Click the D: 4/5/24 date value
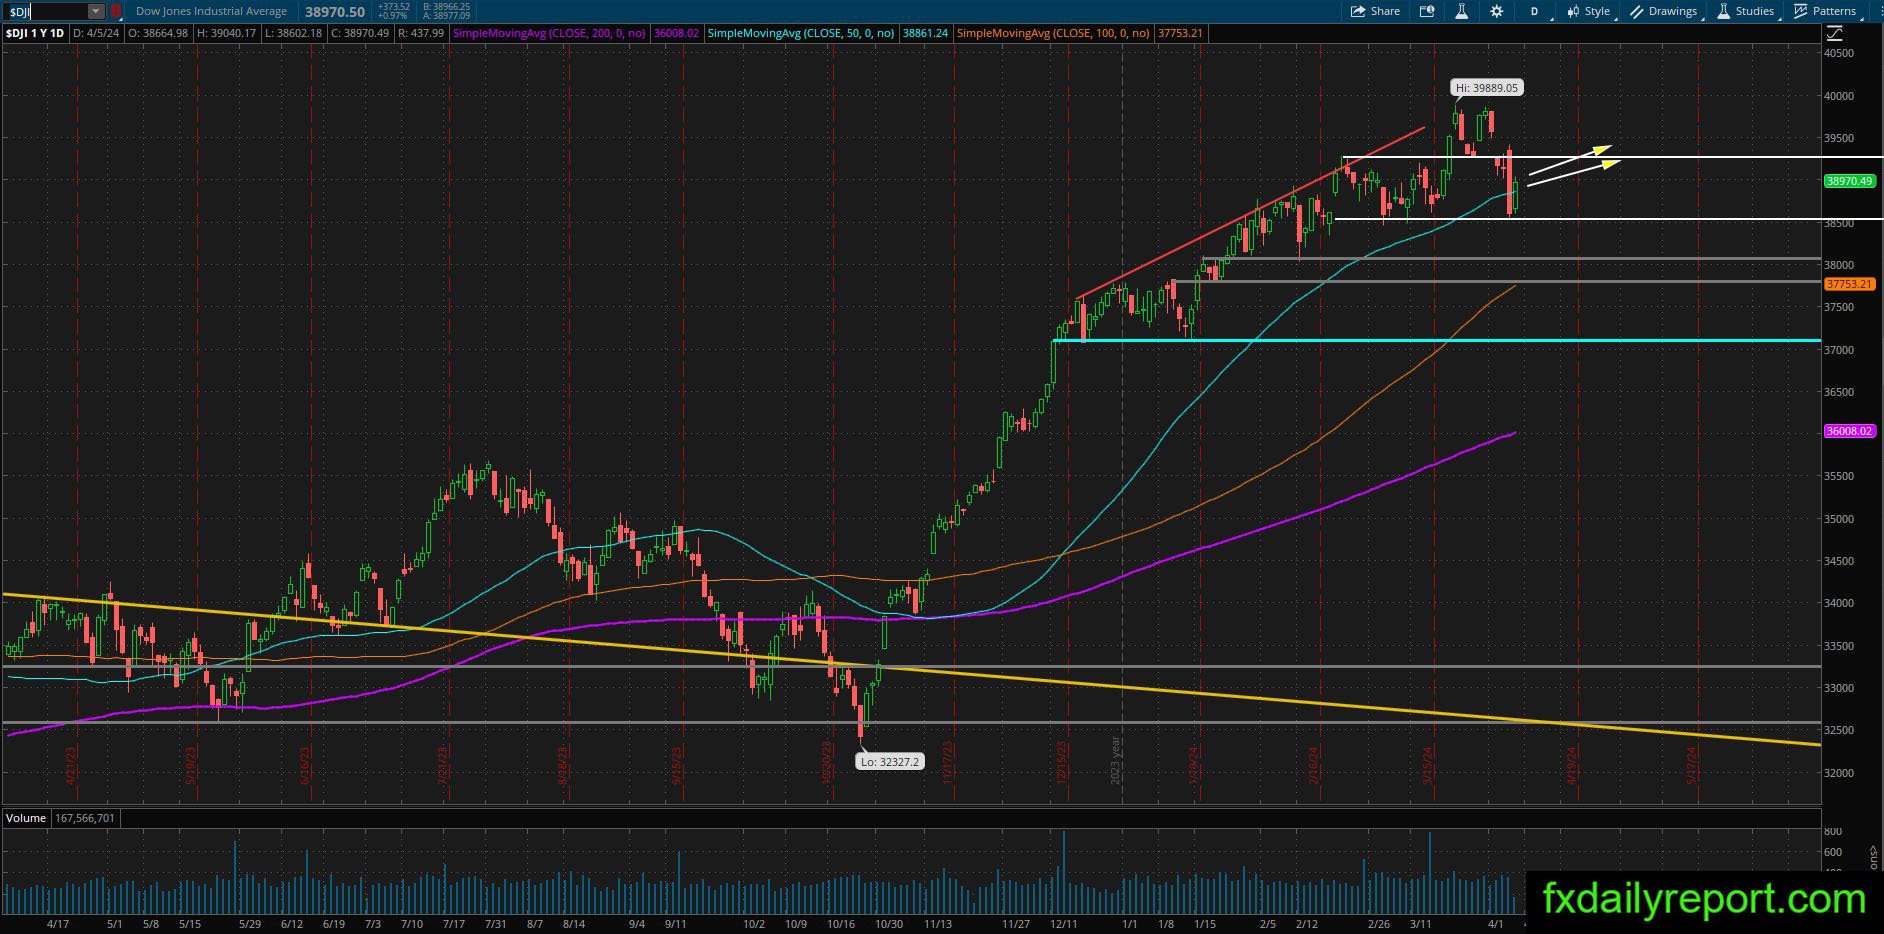Image resolution: width=1884 pixels, height=934 pixels. [96, 33]
